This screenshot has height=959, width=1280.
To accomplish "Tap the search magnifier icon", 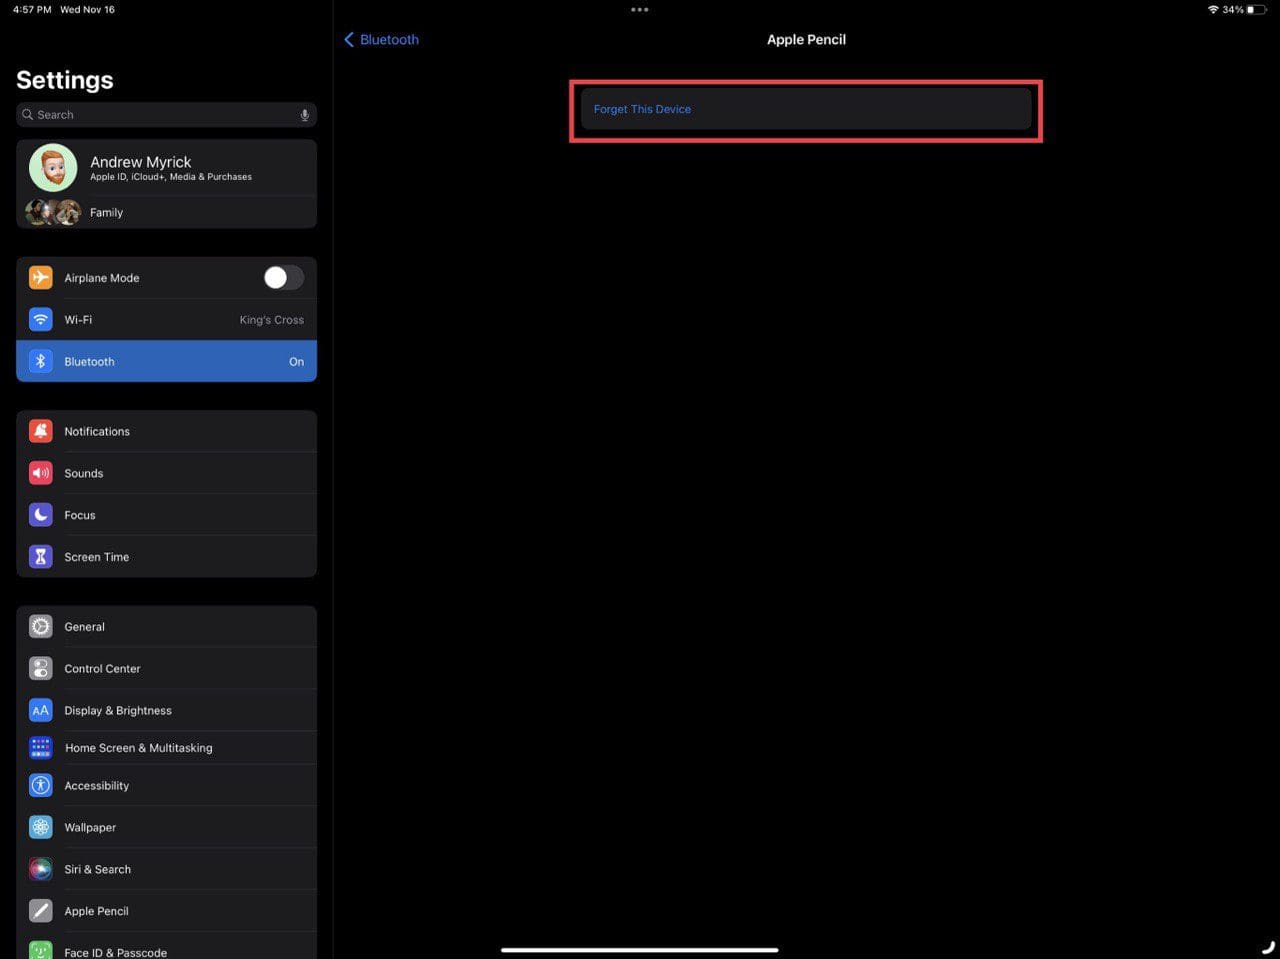I will point(28,115).
